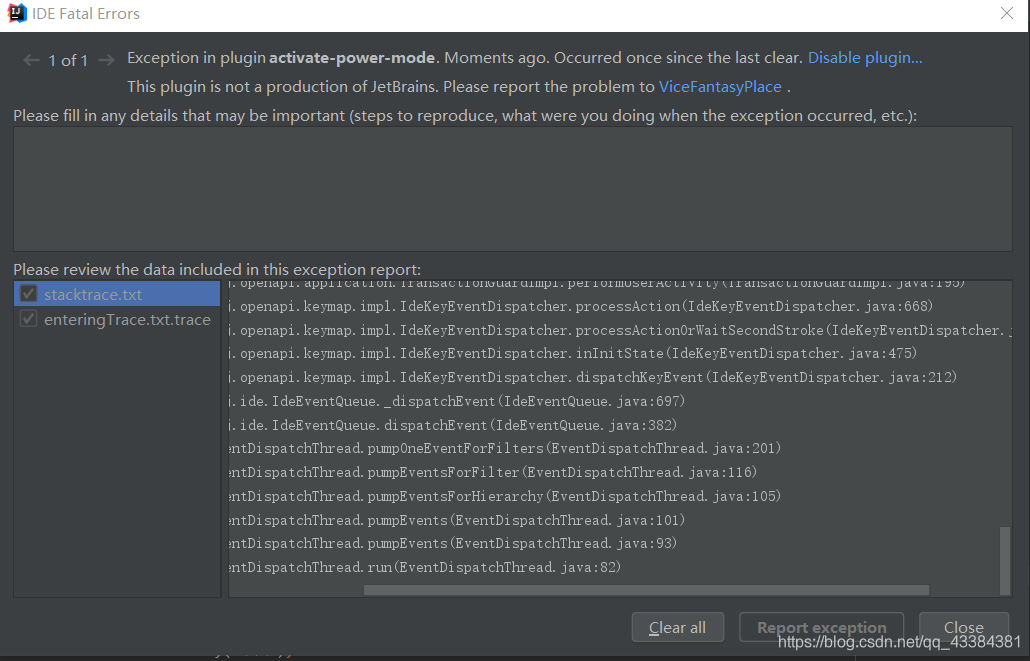
Task: Click the Close button
Action: pyautogui.click(x=963, y=627)
